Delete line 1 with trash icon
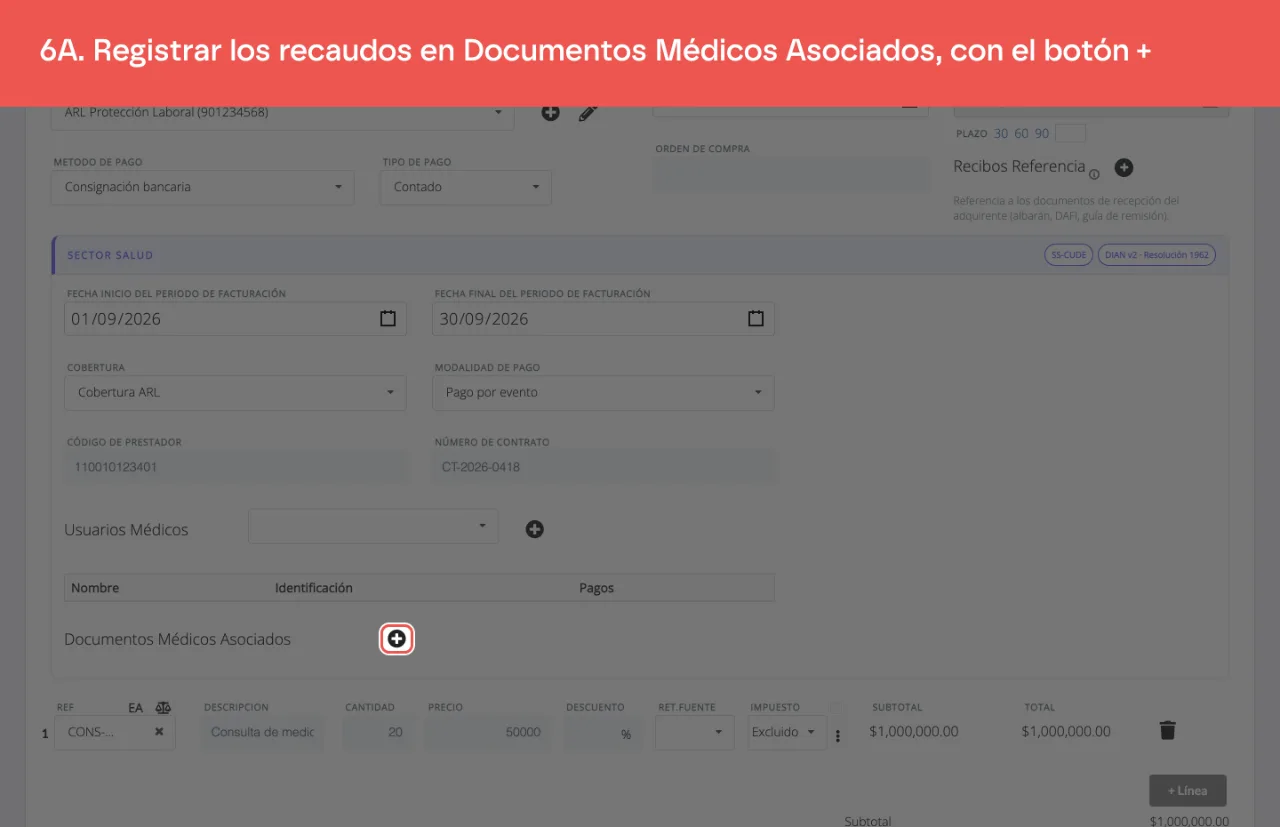1280x827 pixels. (x=1167, y=730)
